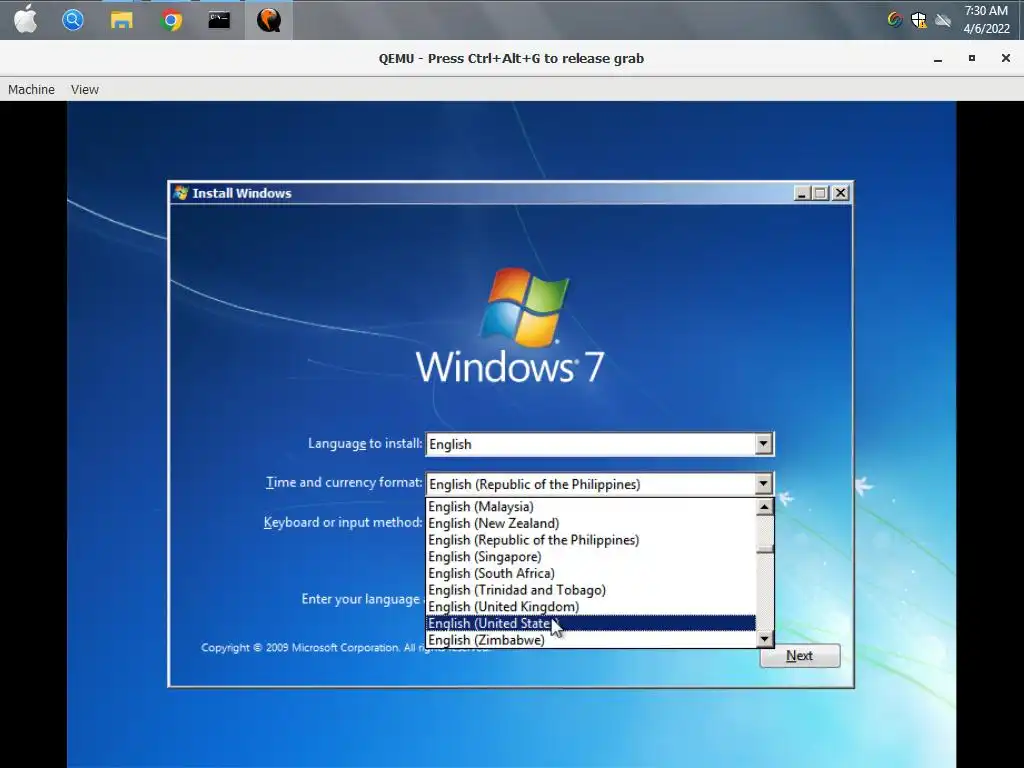Minimize the QEMU window
Image resolution: width=1024 pixels, height=768 pixels.
tap(938, 59)
